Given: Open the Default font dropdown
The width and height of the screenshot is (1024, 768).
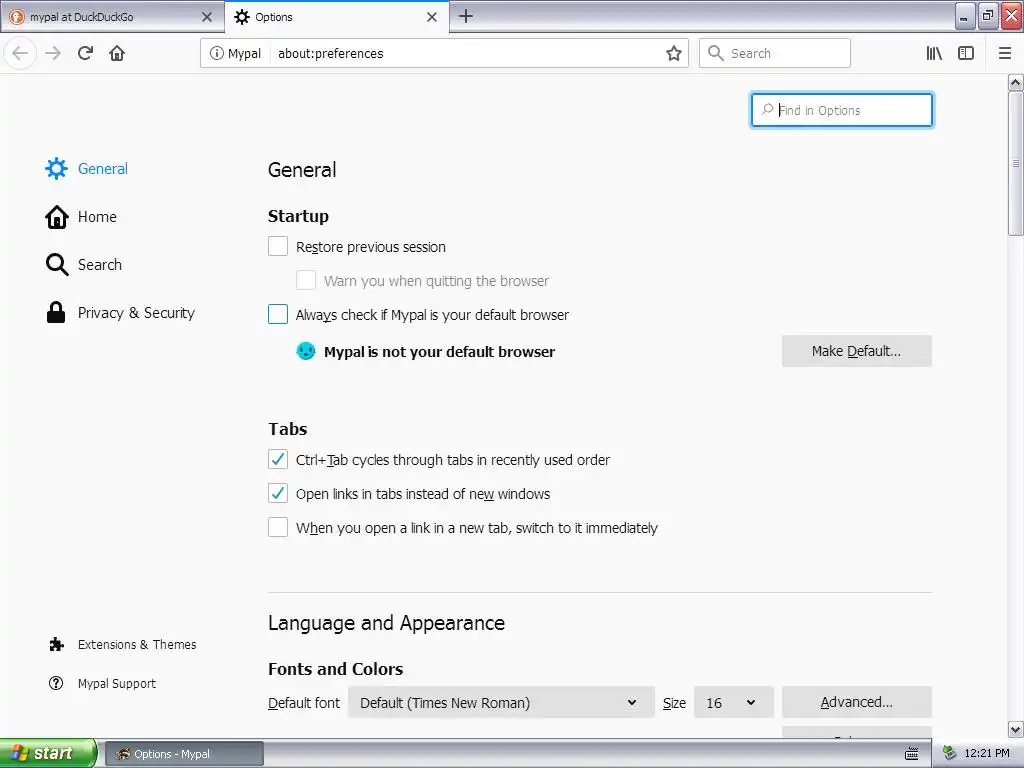Looking at the screenshot, I should click(x=501, y=702).
